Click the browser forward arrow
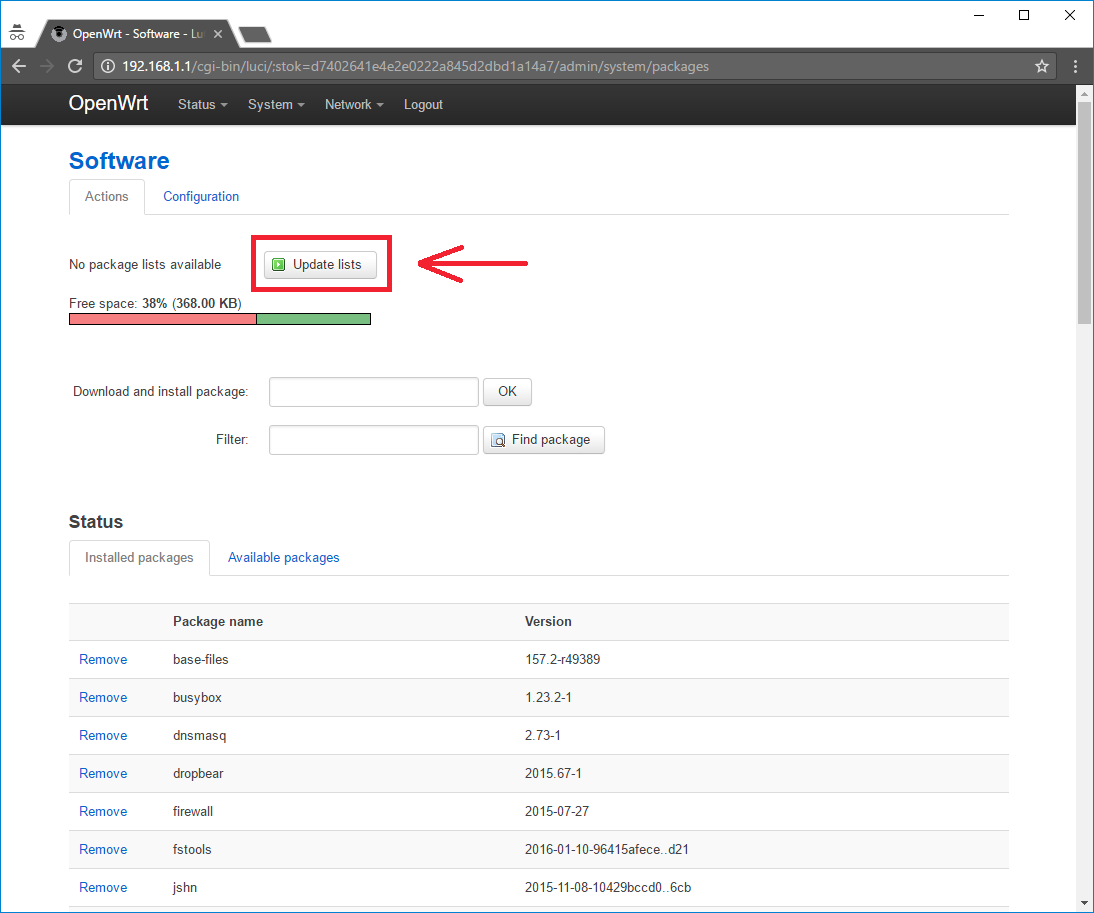The height and width of the screenshot is (913, 1094). click(x=47, y=66)
